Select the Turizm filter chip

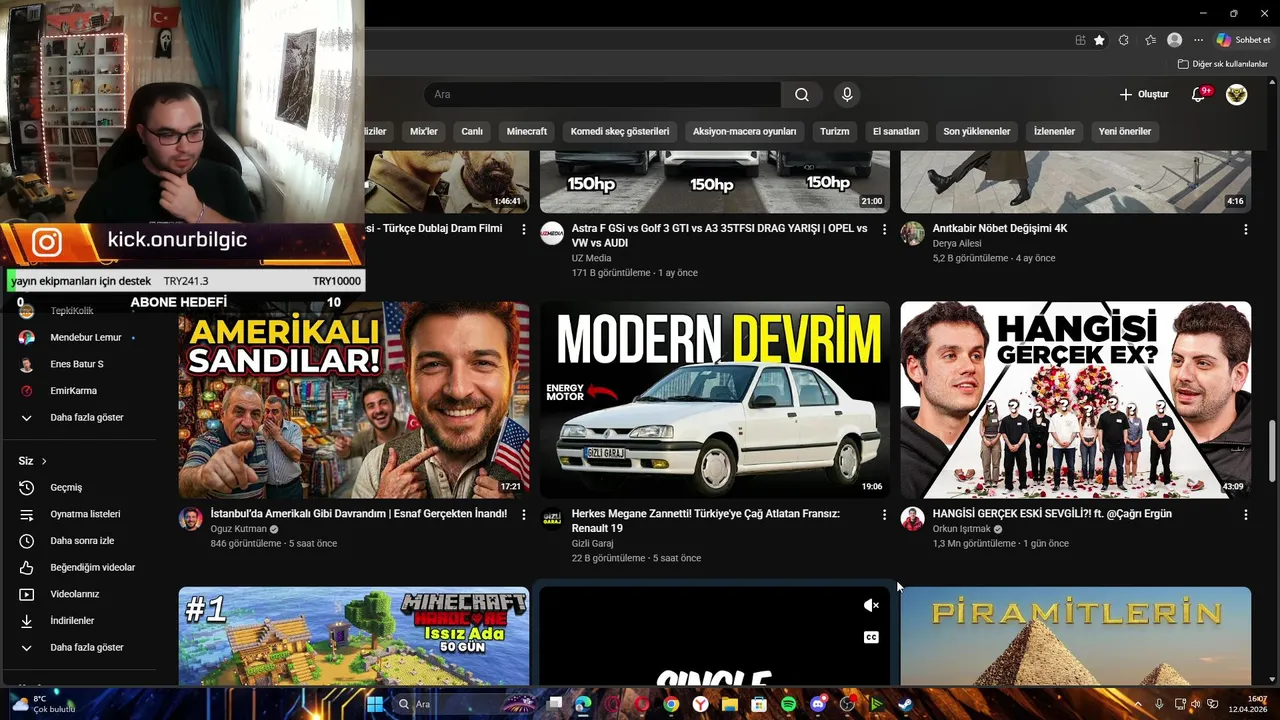835,131
